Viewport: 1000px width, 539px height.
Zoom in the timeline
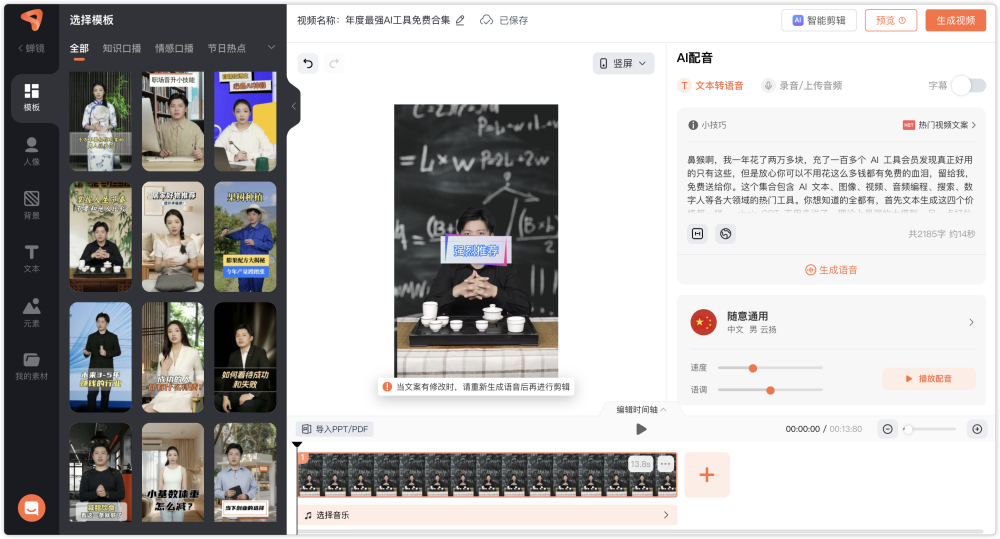coord(977,429)
